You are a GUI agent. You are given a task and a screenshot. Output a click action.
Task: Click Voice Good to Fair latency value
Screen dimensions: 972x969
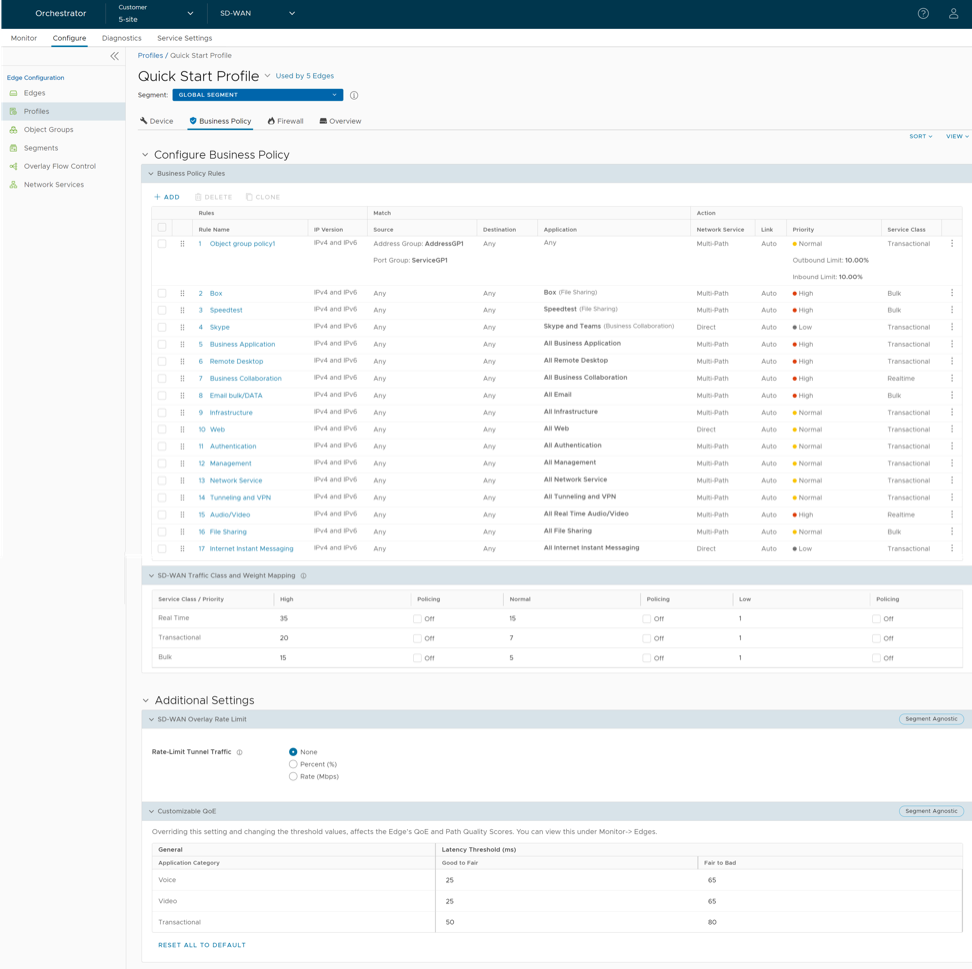pos(450,880)
